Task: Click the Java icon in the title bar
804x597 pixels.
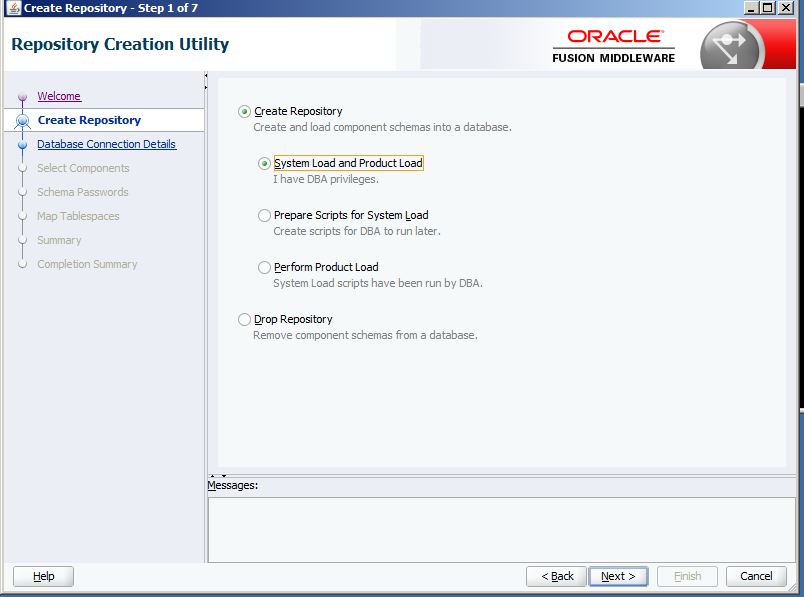Action: point(12,8)
